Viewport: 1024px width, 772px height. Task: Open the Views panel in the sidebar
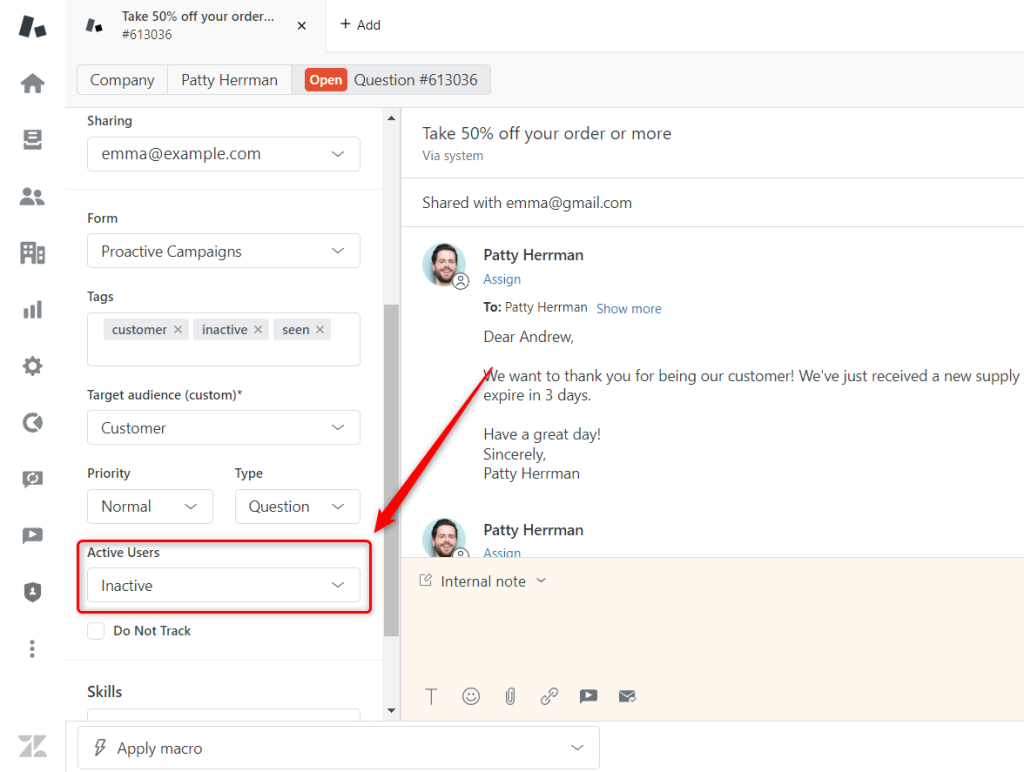point(31,140)
